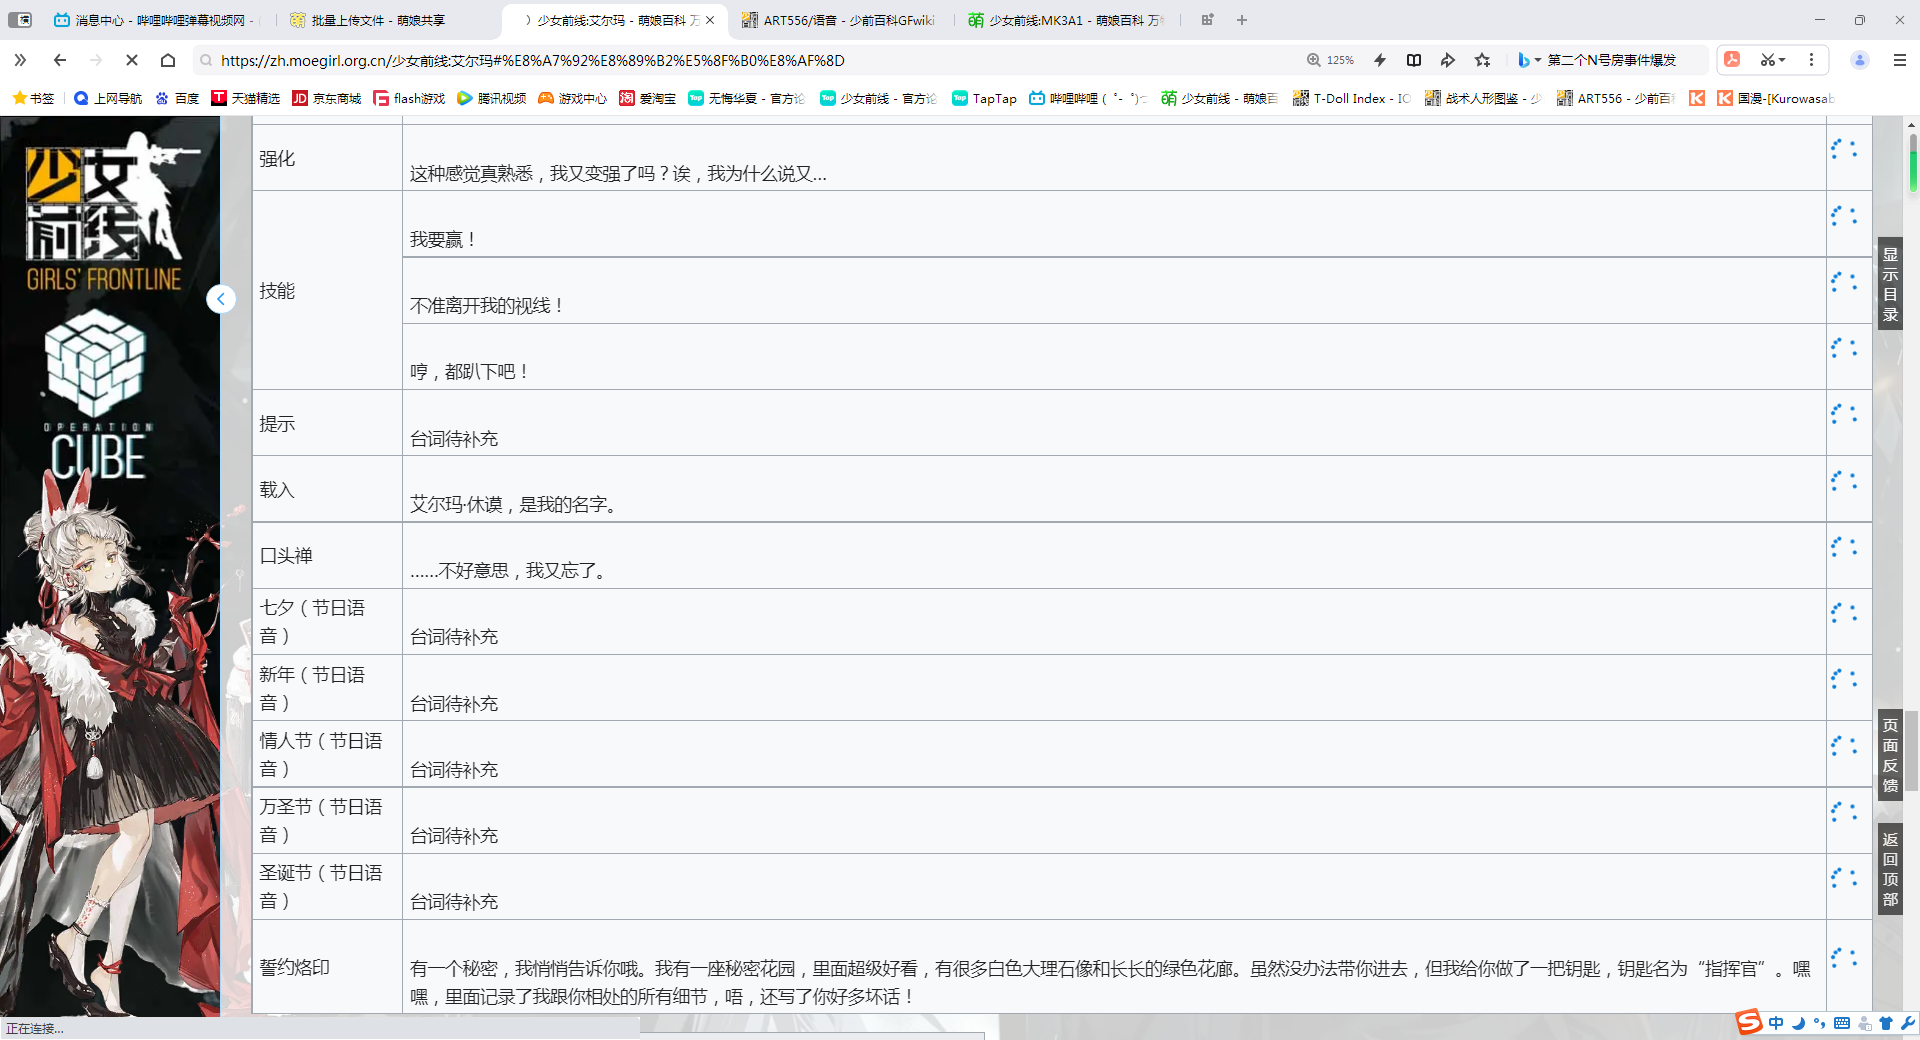
Task: Open the Bing search engine dropdown
Action: (1529, 60)
